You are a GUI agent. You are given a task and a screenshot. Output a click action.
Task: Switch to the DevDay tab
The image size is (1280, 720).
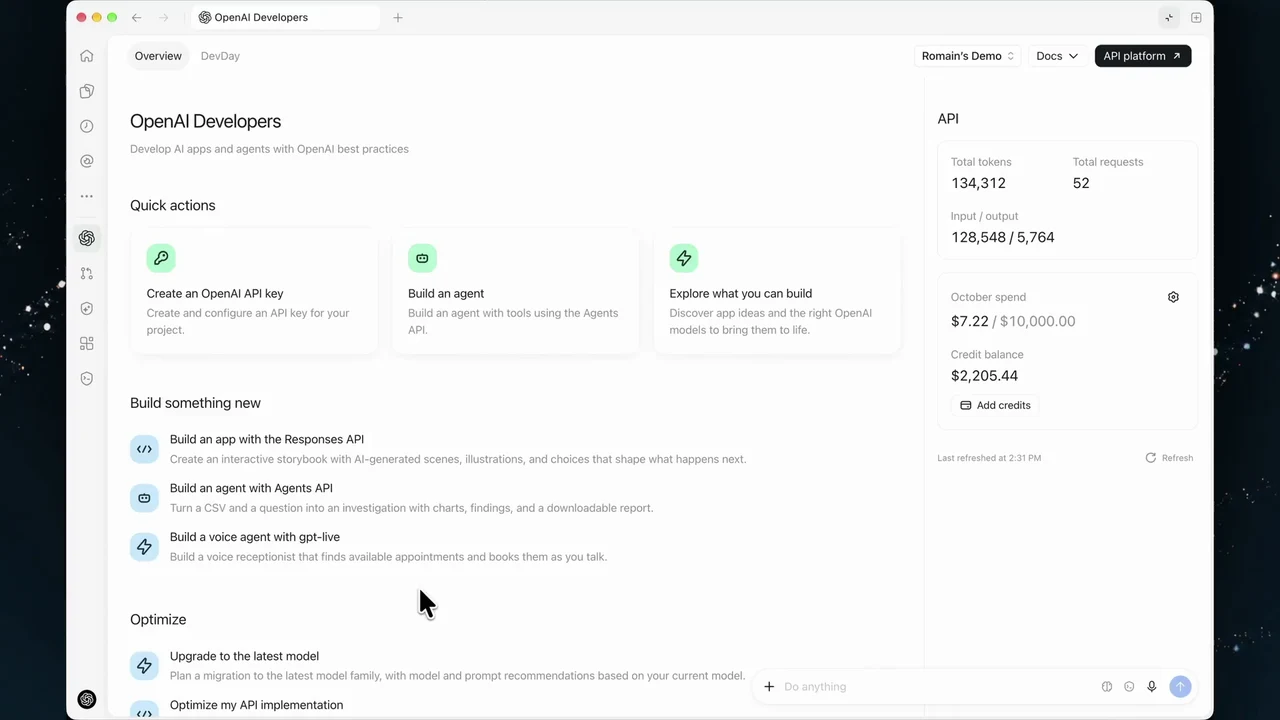click(220, 56)
